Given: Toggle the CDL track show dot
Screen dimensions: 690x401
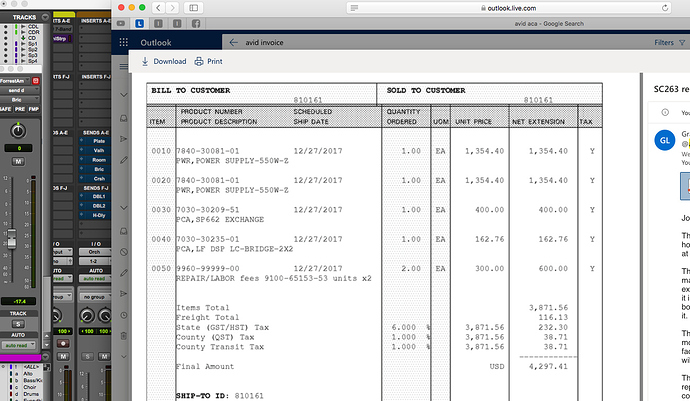Looking at the screenshot, I should point(5,26).
